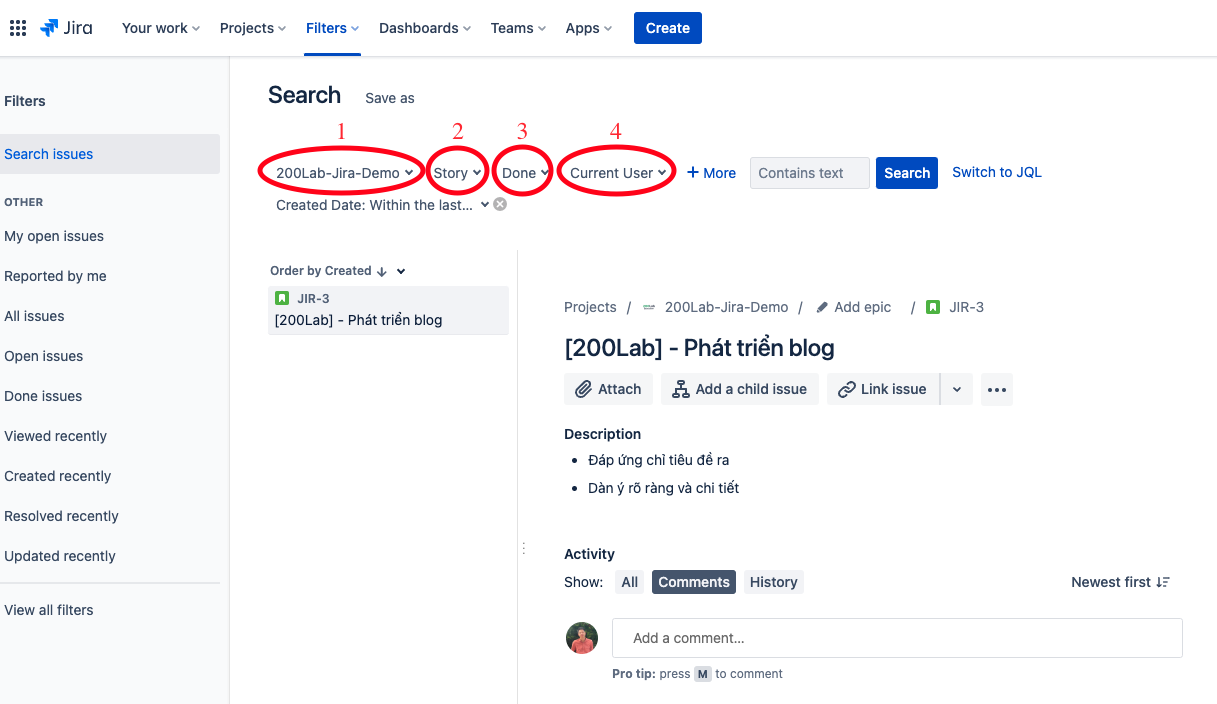Click description line Dàn ý rõ ràng
1217x704 pixels.
[664, 488]
